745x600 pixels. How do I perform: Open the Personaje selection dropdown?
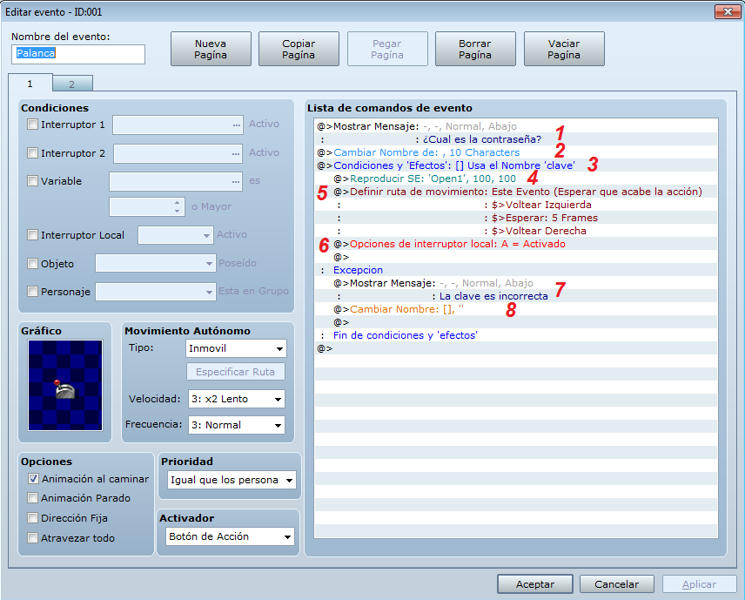(x=156, y=292)
